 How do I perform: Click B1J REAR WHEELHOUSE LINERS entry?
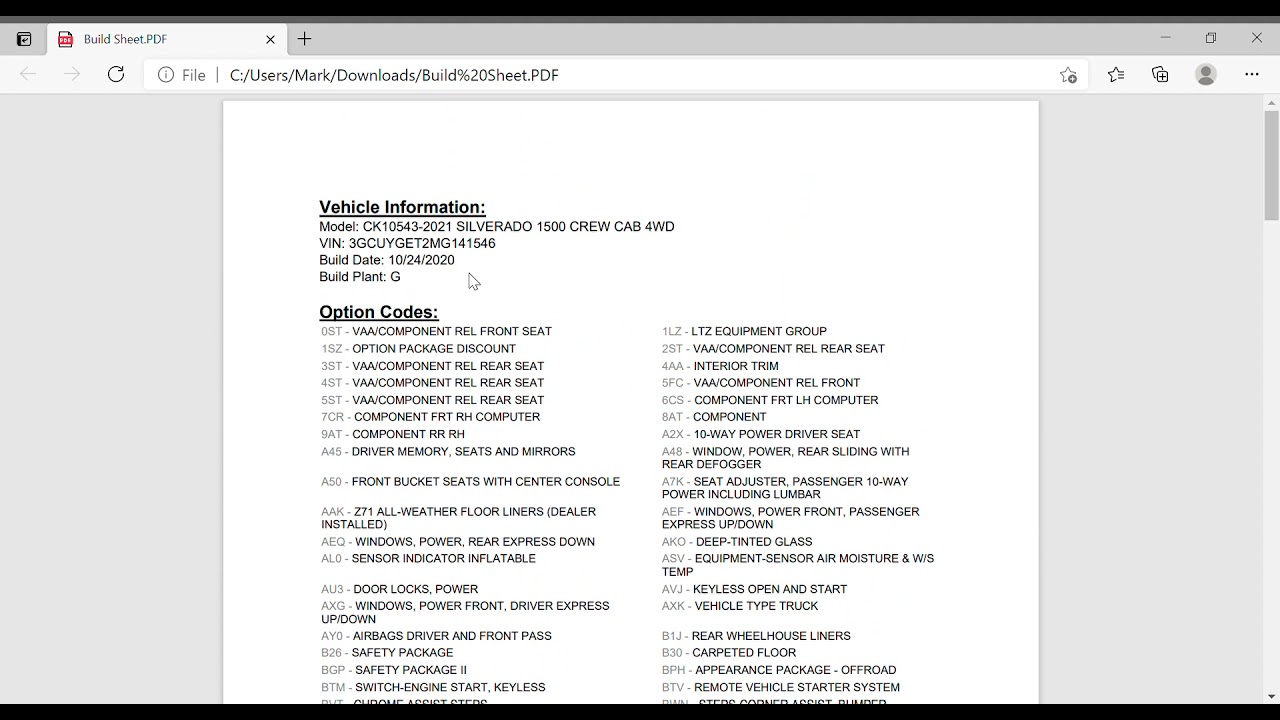click(756, 636)
